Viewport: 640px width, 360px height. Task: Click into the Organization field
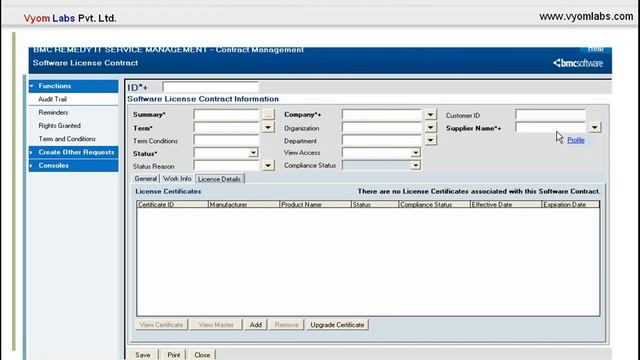[382, 127]
